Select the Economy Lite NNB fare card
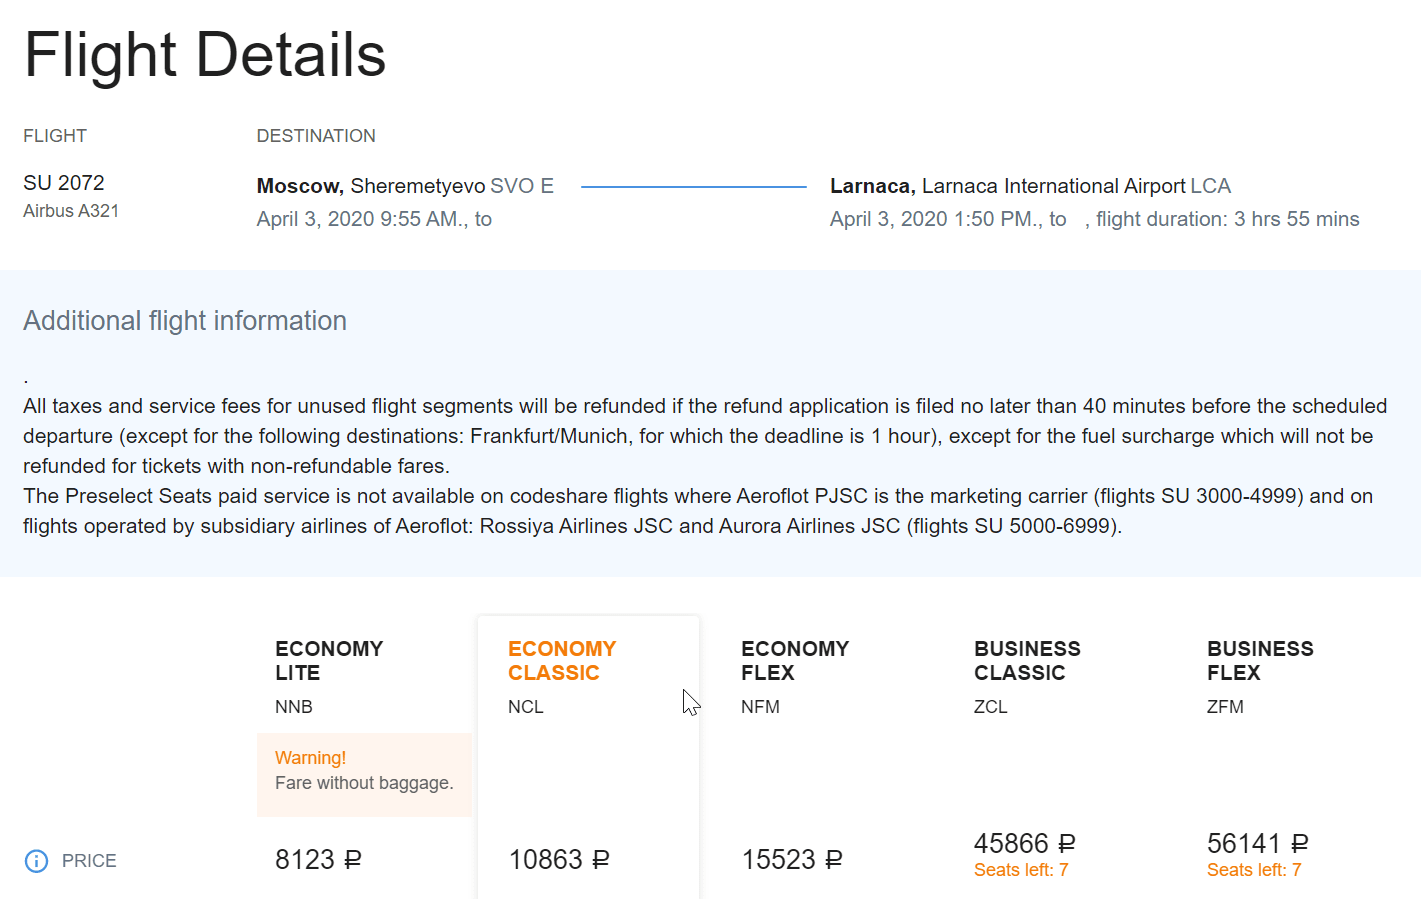Viewport: 1421px width, 899px height. pos(330,660)
